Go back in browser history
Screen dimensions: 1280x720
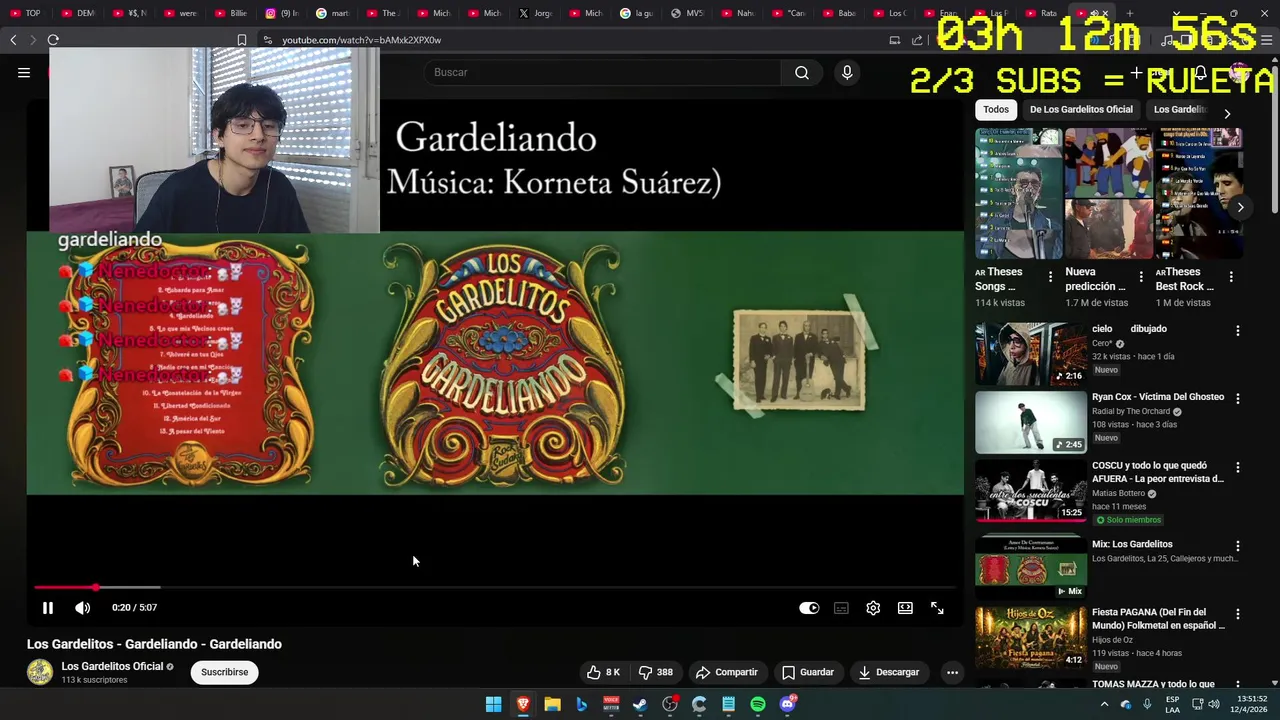13,40
